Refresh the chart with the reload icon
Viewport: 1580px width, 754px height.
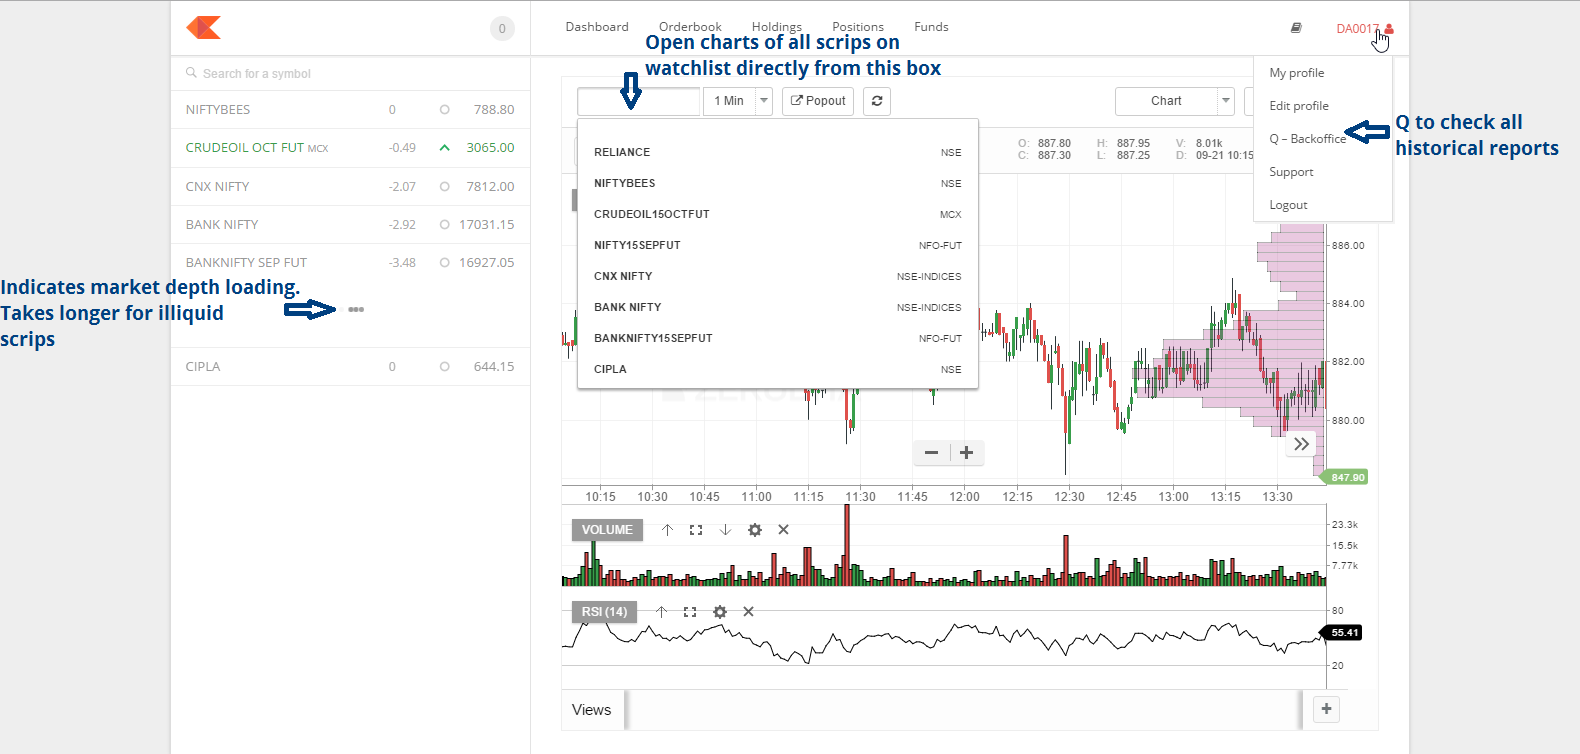[x=877, y=101]
